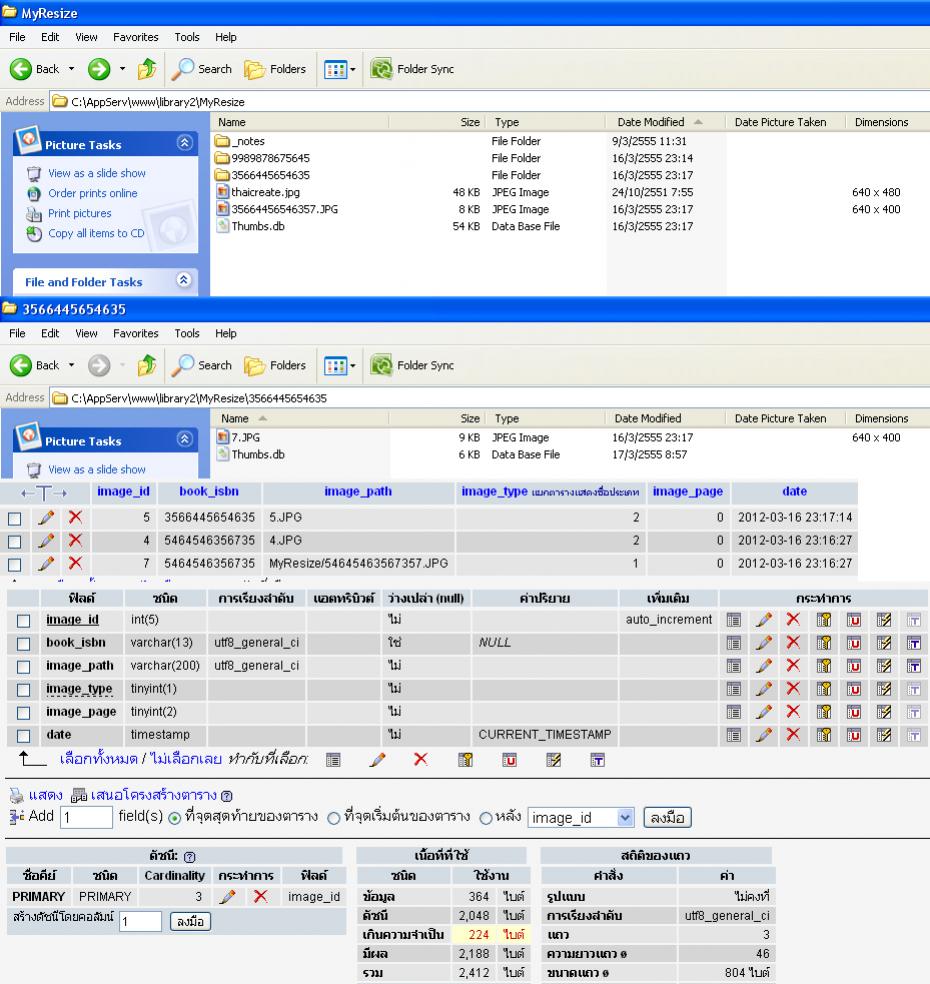Click browse icon for image_id field row

[734, 620]
